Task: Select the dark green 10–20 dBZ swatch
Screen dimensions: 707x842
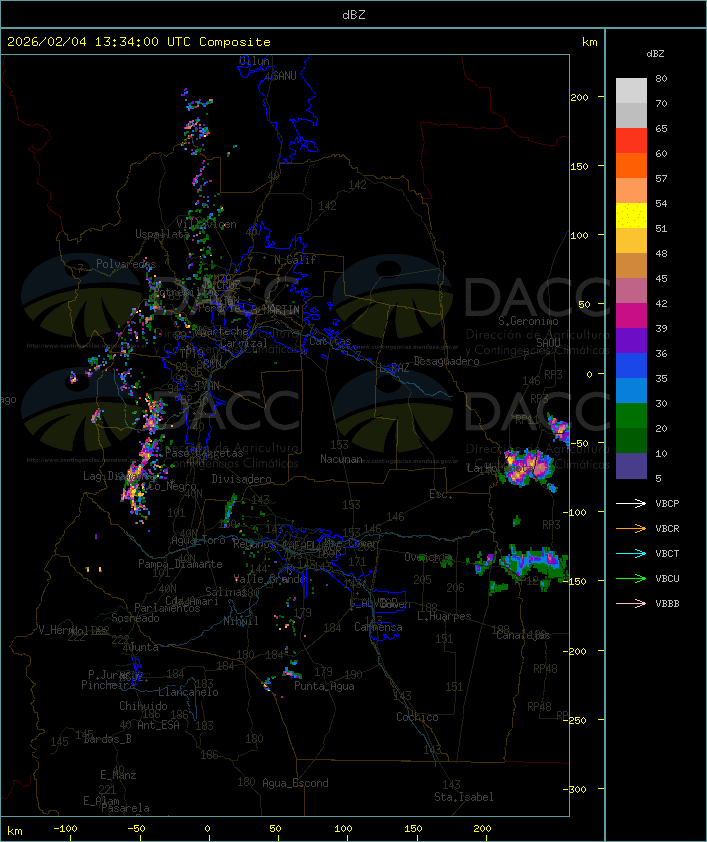Action: [631, 440]
